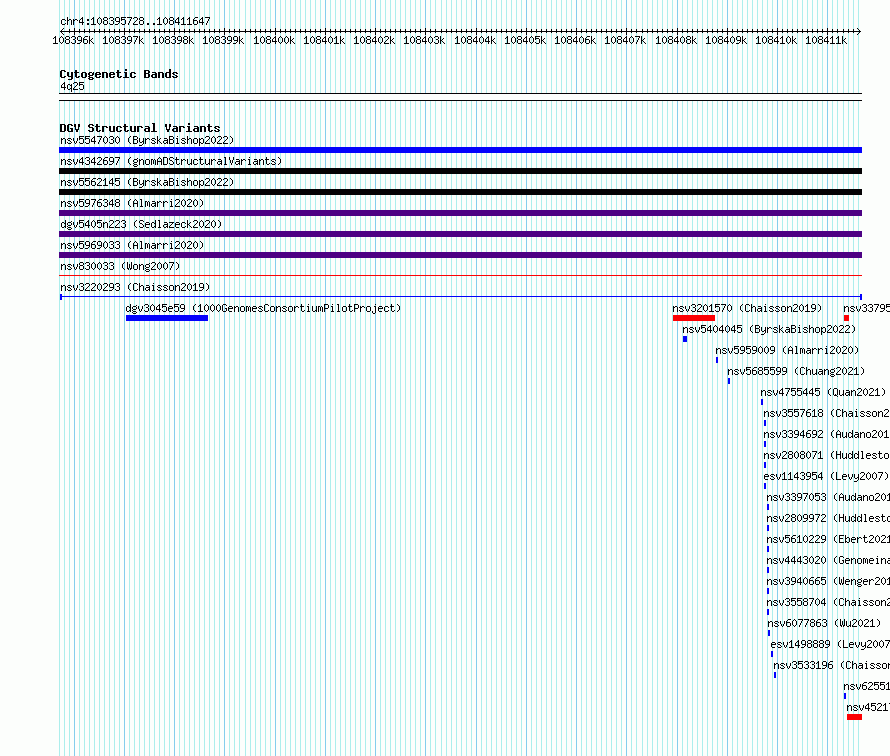Click the purple bar under nsv5976348

click(460, 213)
